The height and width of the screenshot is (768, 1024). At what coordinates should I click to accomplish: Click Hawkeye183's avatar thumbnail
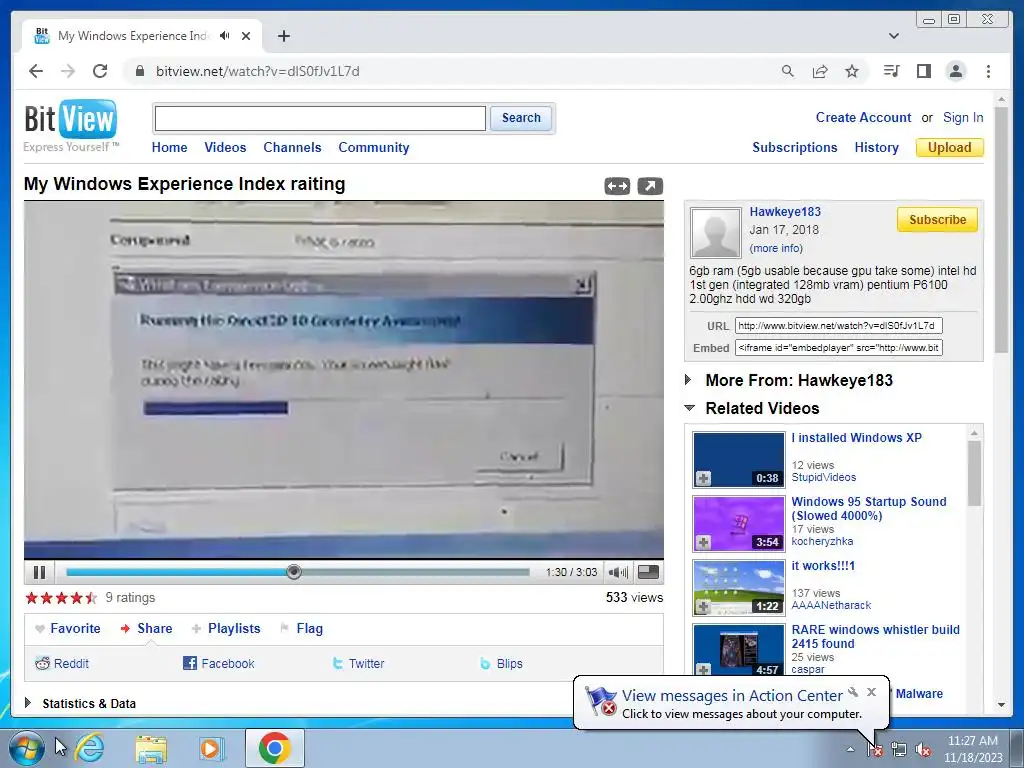pyautogui.click(x=716, y=232)
